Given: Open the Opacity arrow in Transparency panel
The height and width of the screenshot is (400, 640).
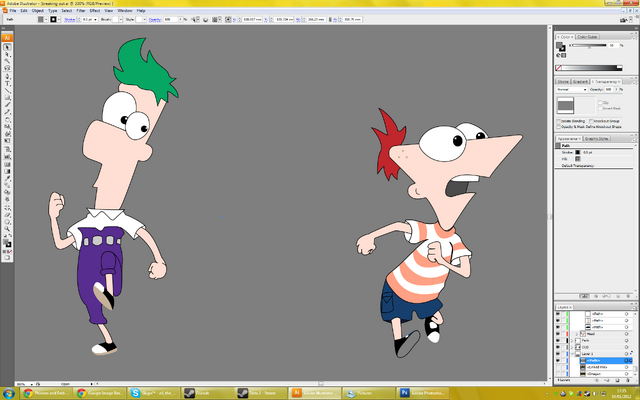Looking at the screenshot, I should (x=616, y=89).
